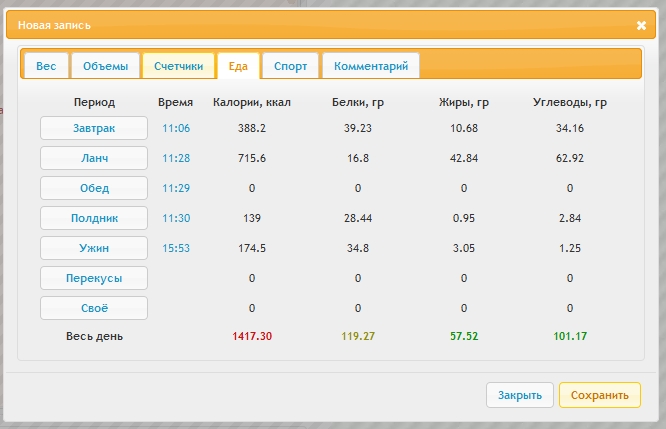Switch to the Вес tab

[x=46, y=66]
